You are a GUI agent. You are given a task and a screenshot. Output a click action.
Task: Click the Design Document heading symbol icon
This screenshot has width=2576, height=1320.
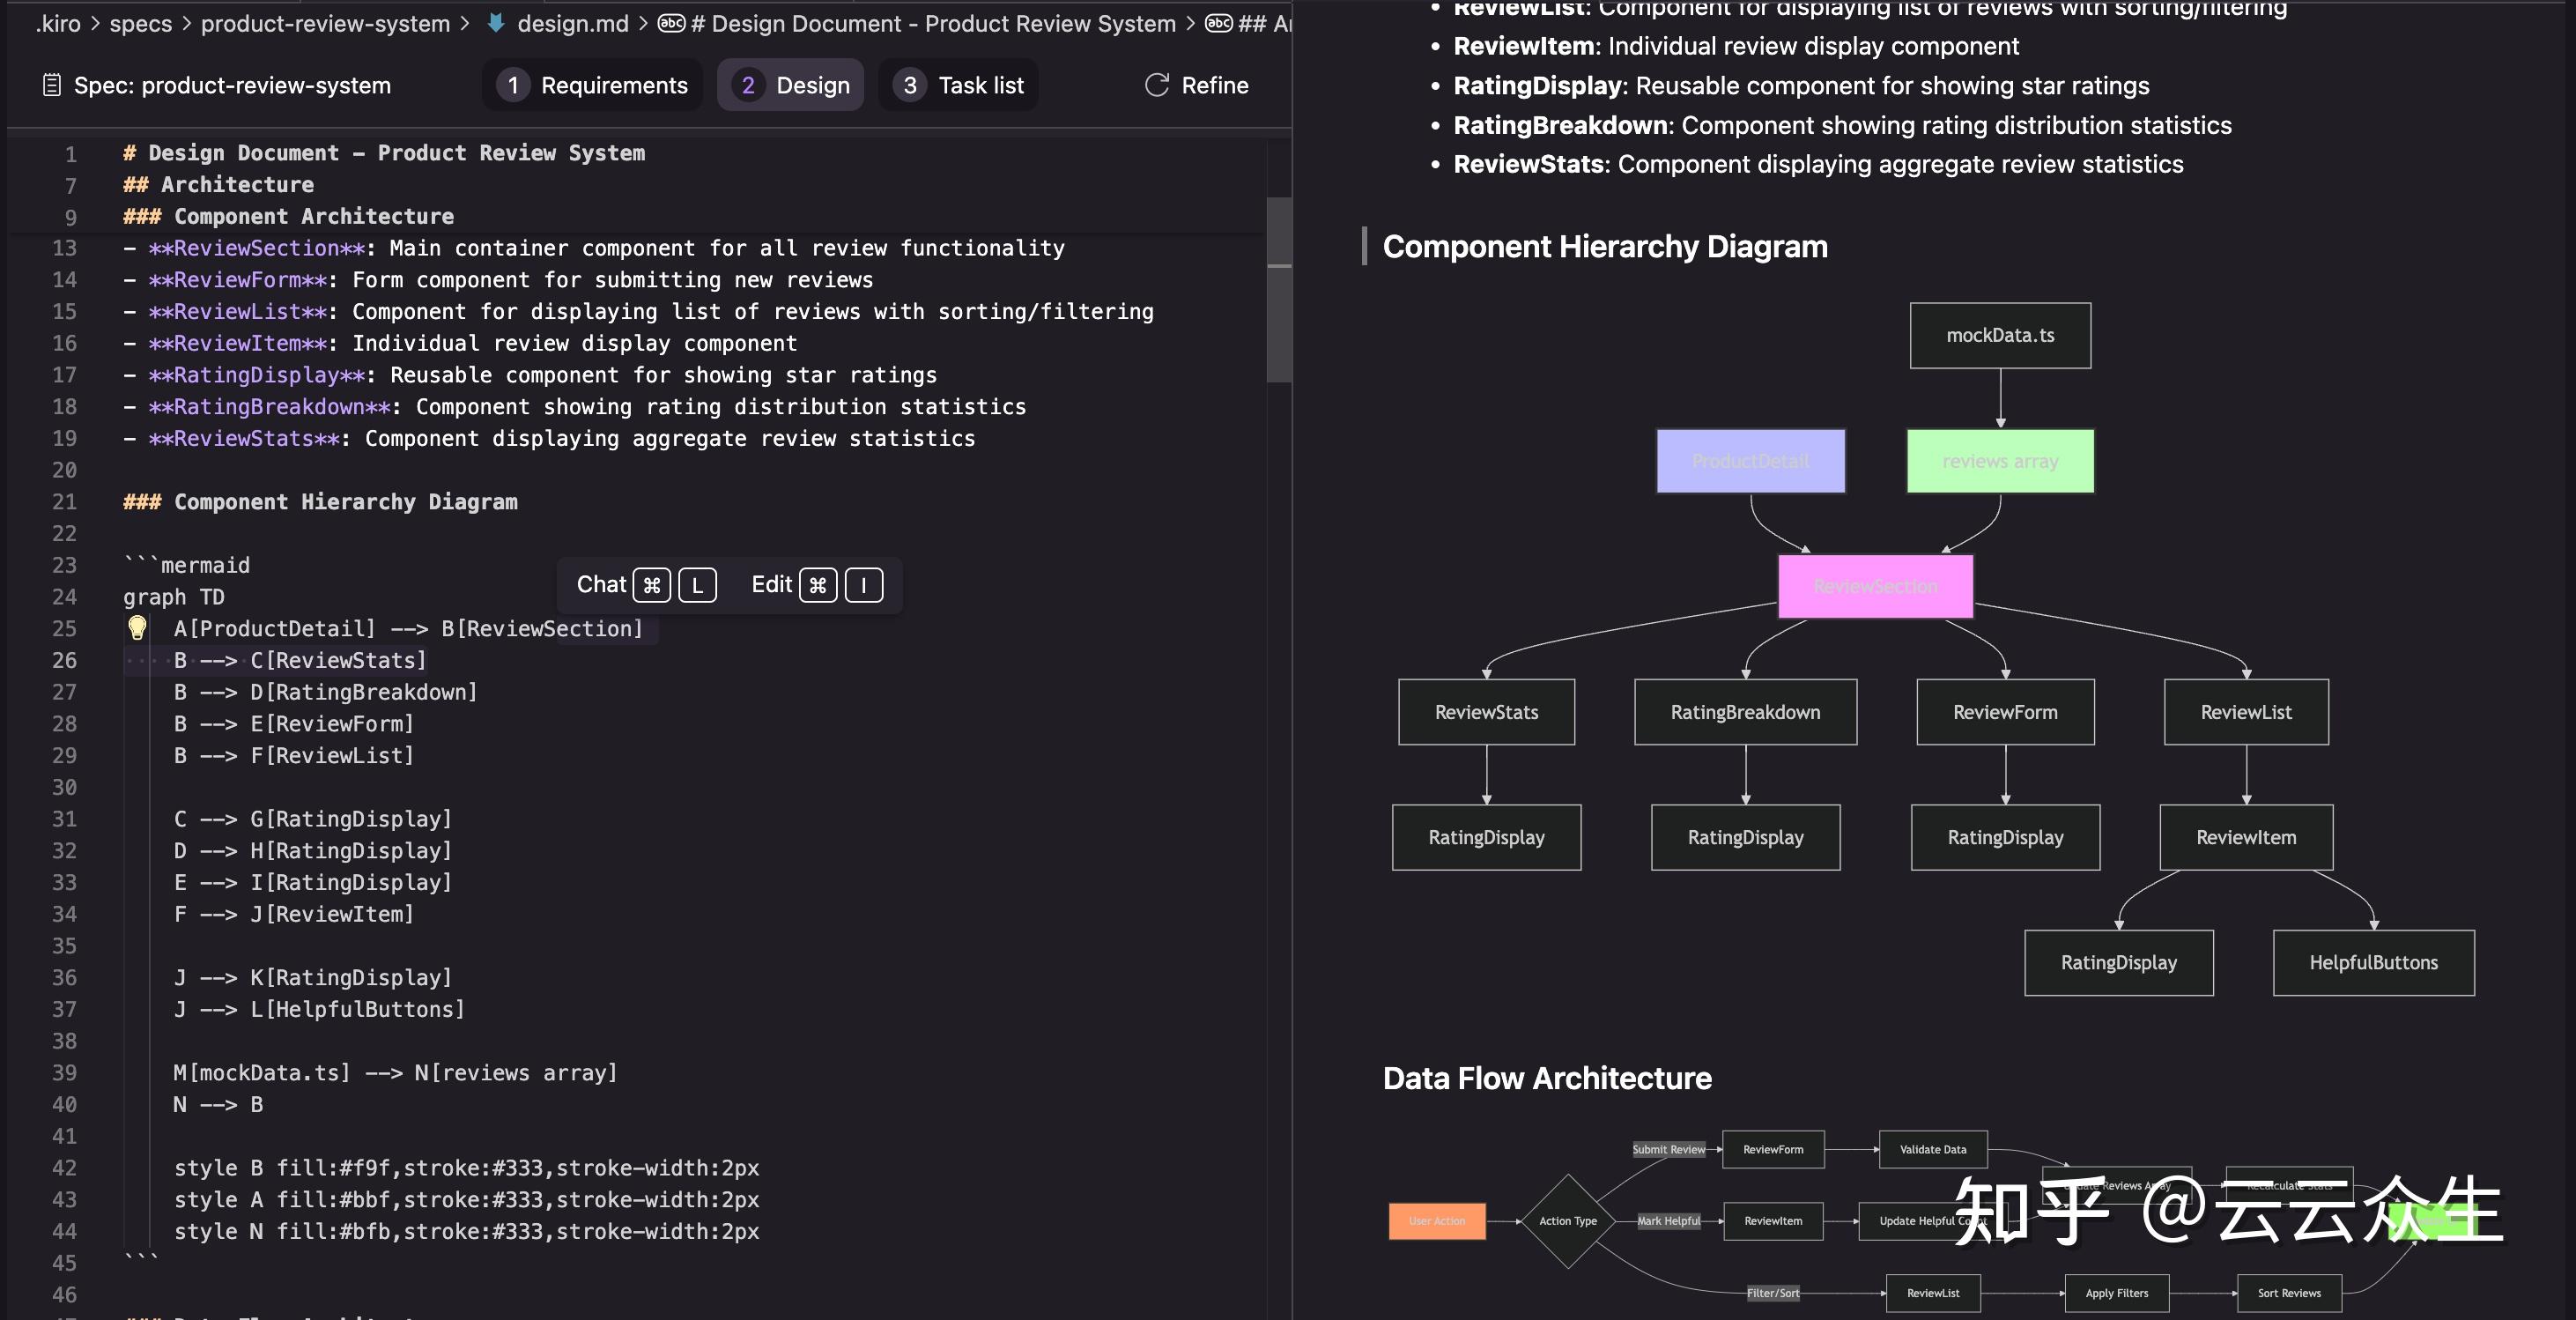coord(672,23)
